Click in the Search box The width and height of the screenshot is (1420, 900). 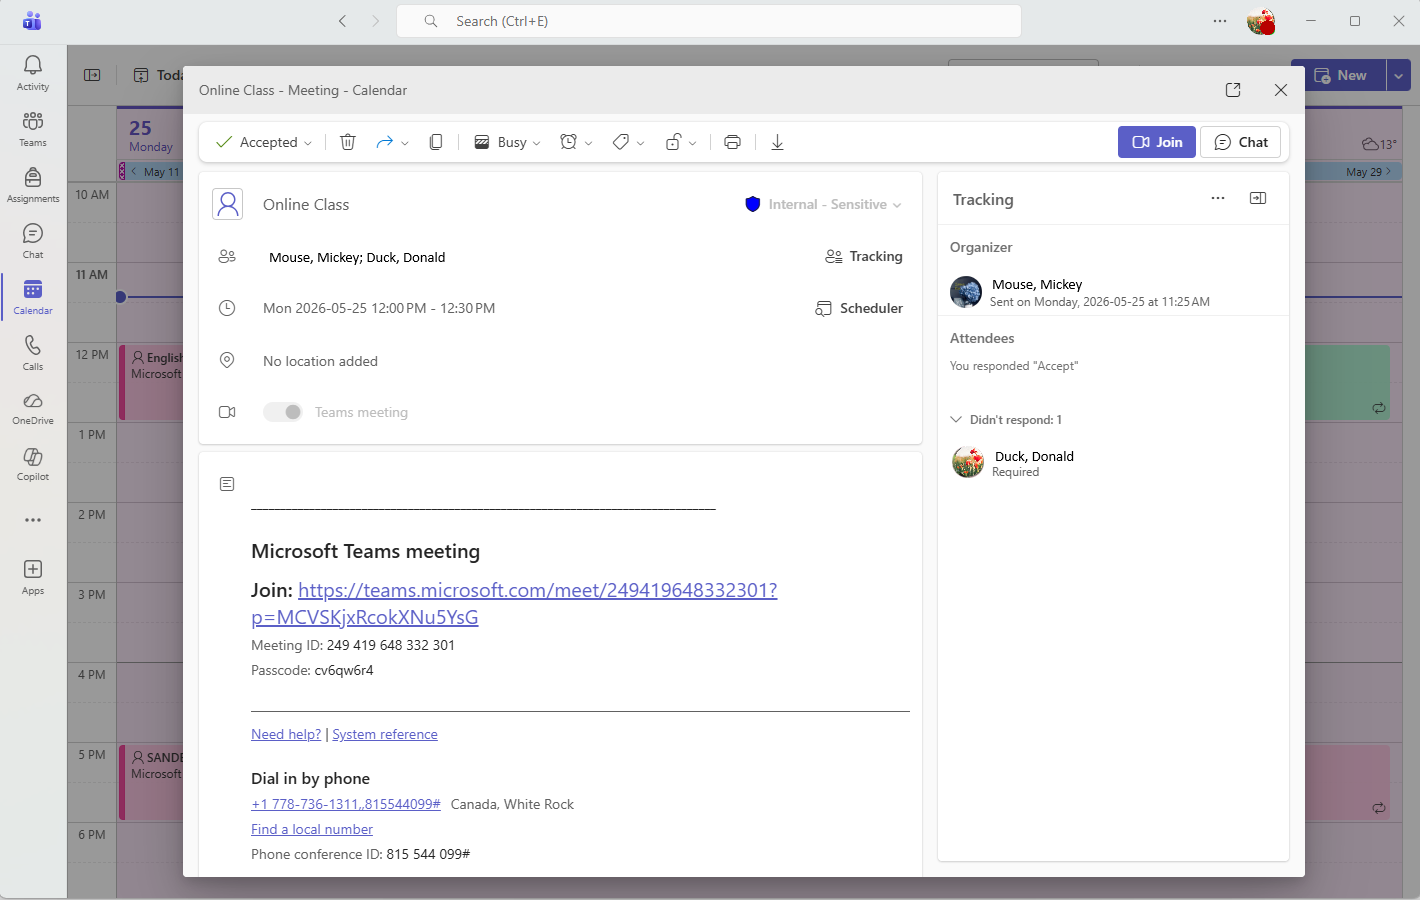click(x=709, y=21)
